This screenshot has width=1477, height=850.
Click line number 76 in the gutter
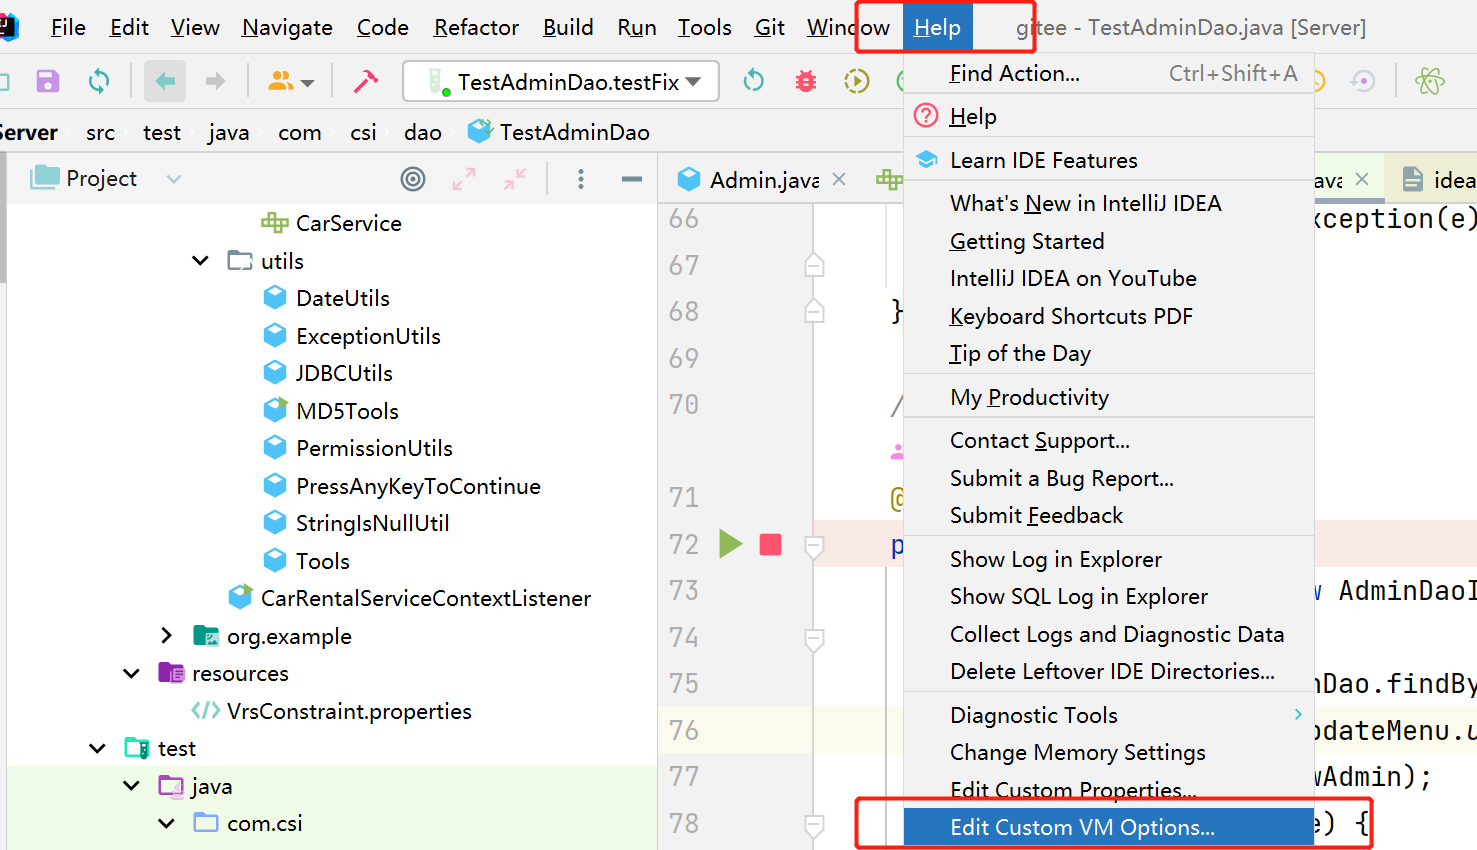click(x=684, y=730)
